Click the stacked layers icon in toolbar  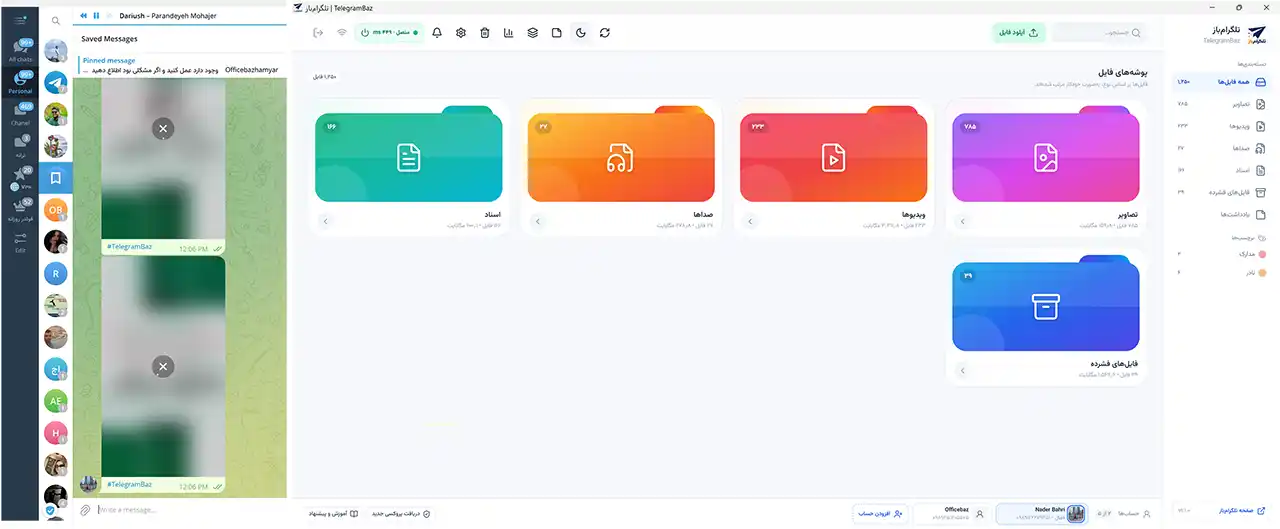click(533, 33)
